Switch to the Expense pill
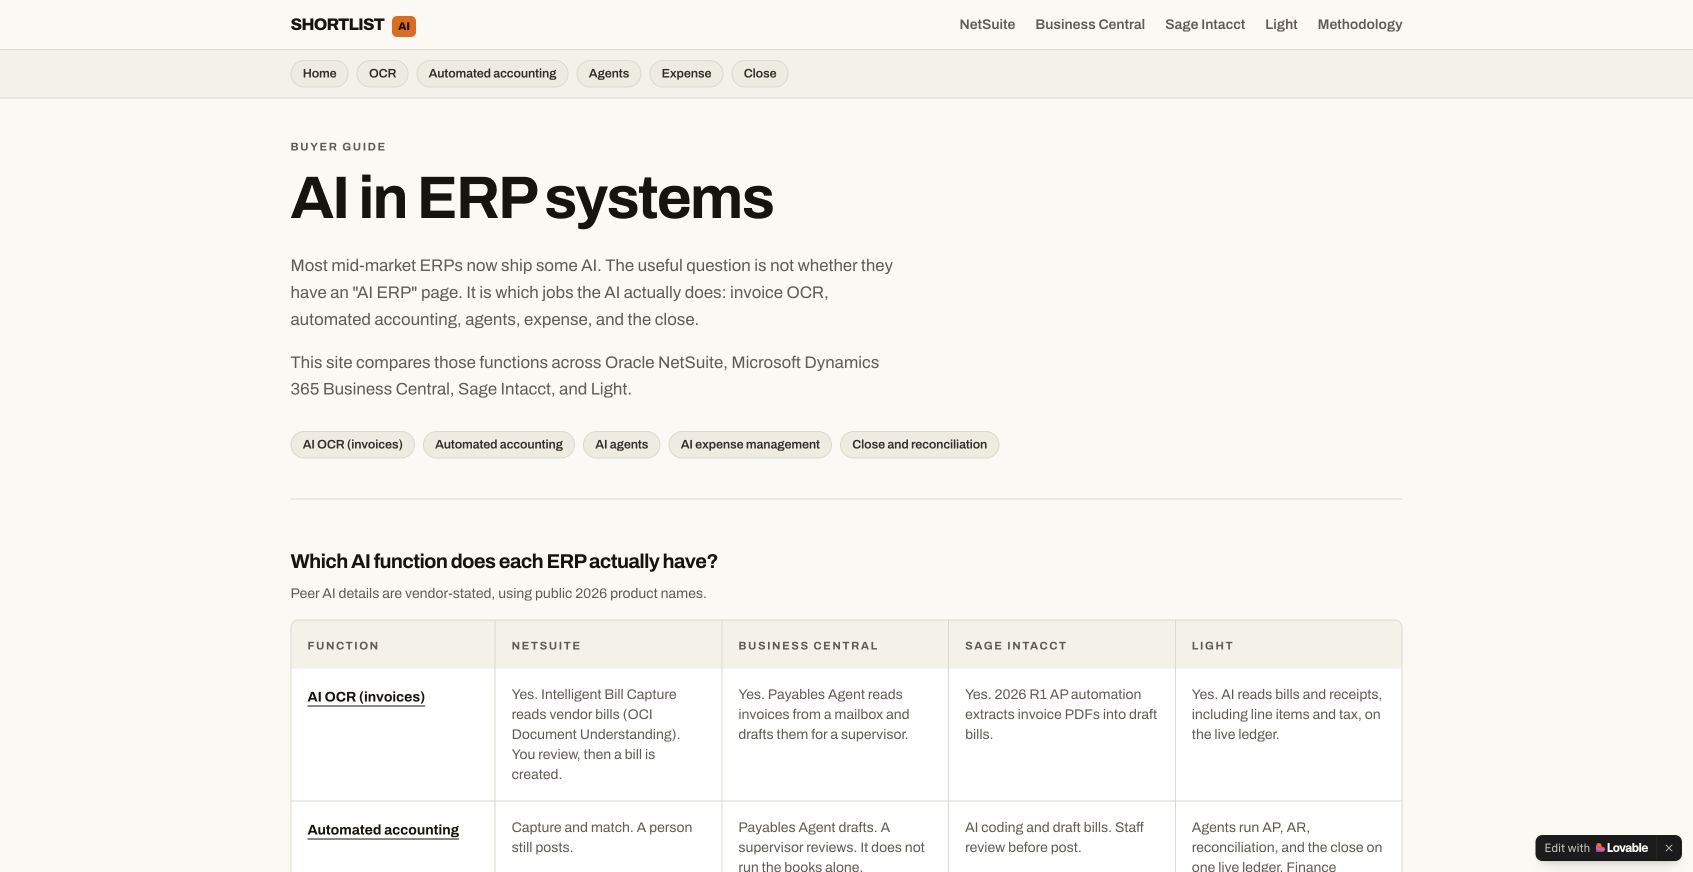This screenshot has height=872, width=1693. pos(686,73)
